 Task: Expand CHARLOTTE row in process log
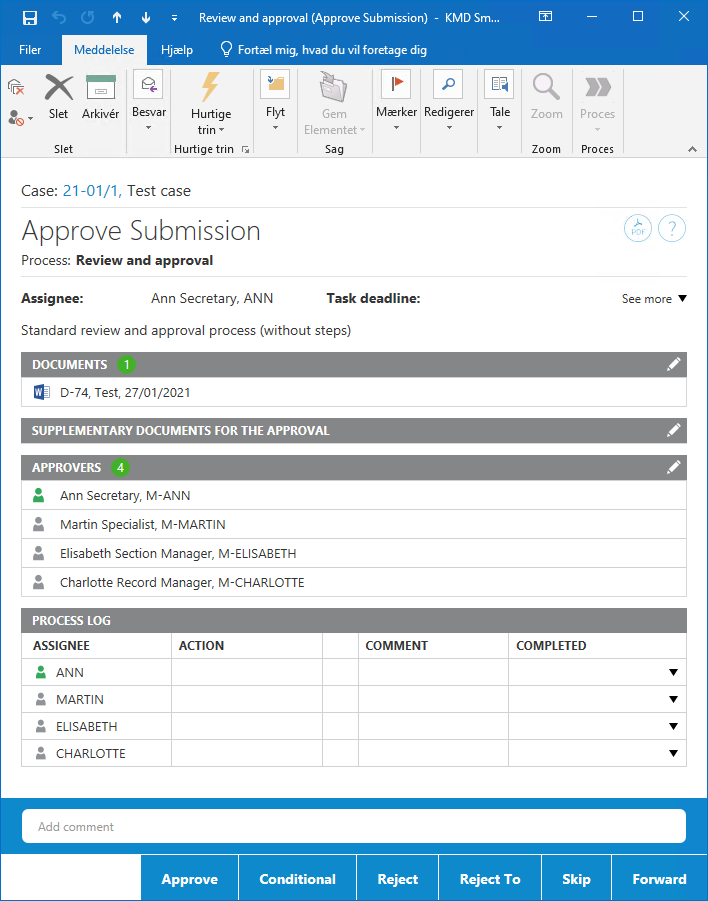673,754
